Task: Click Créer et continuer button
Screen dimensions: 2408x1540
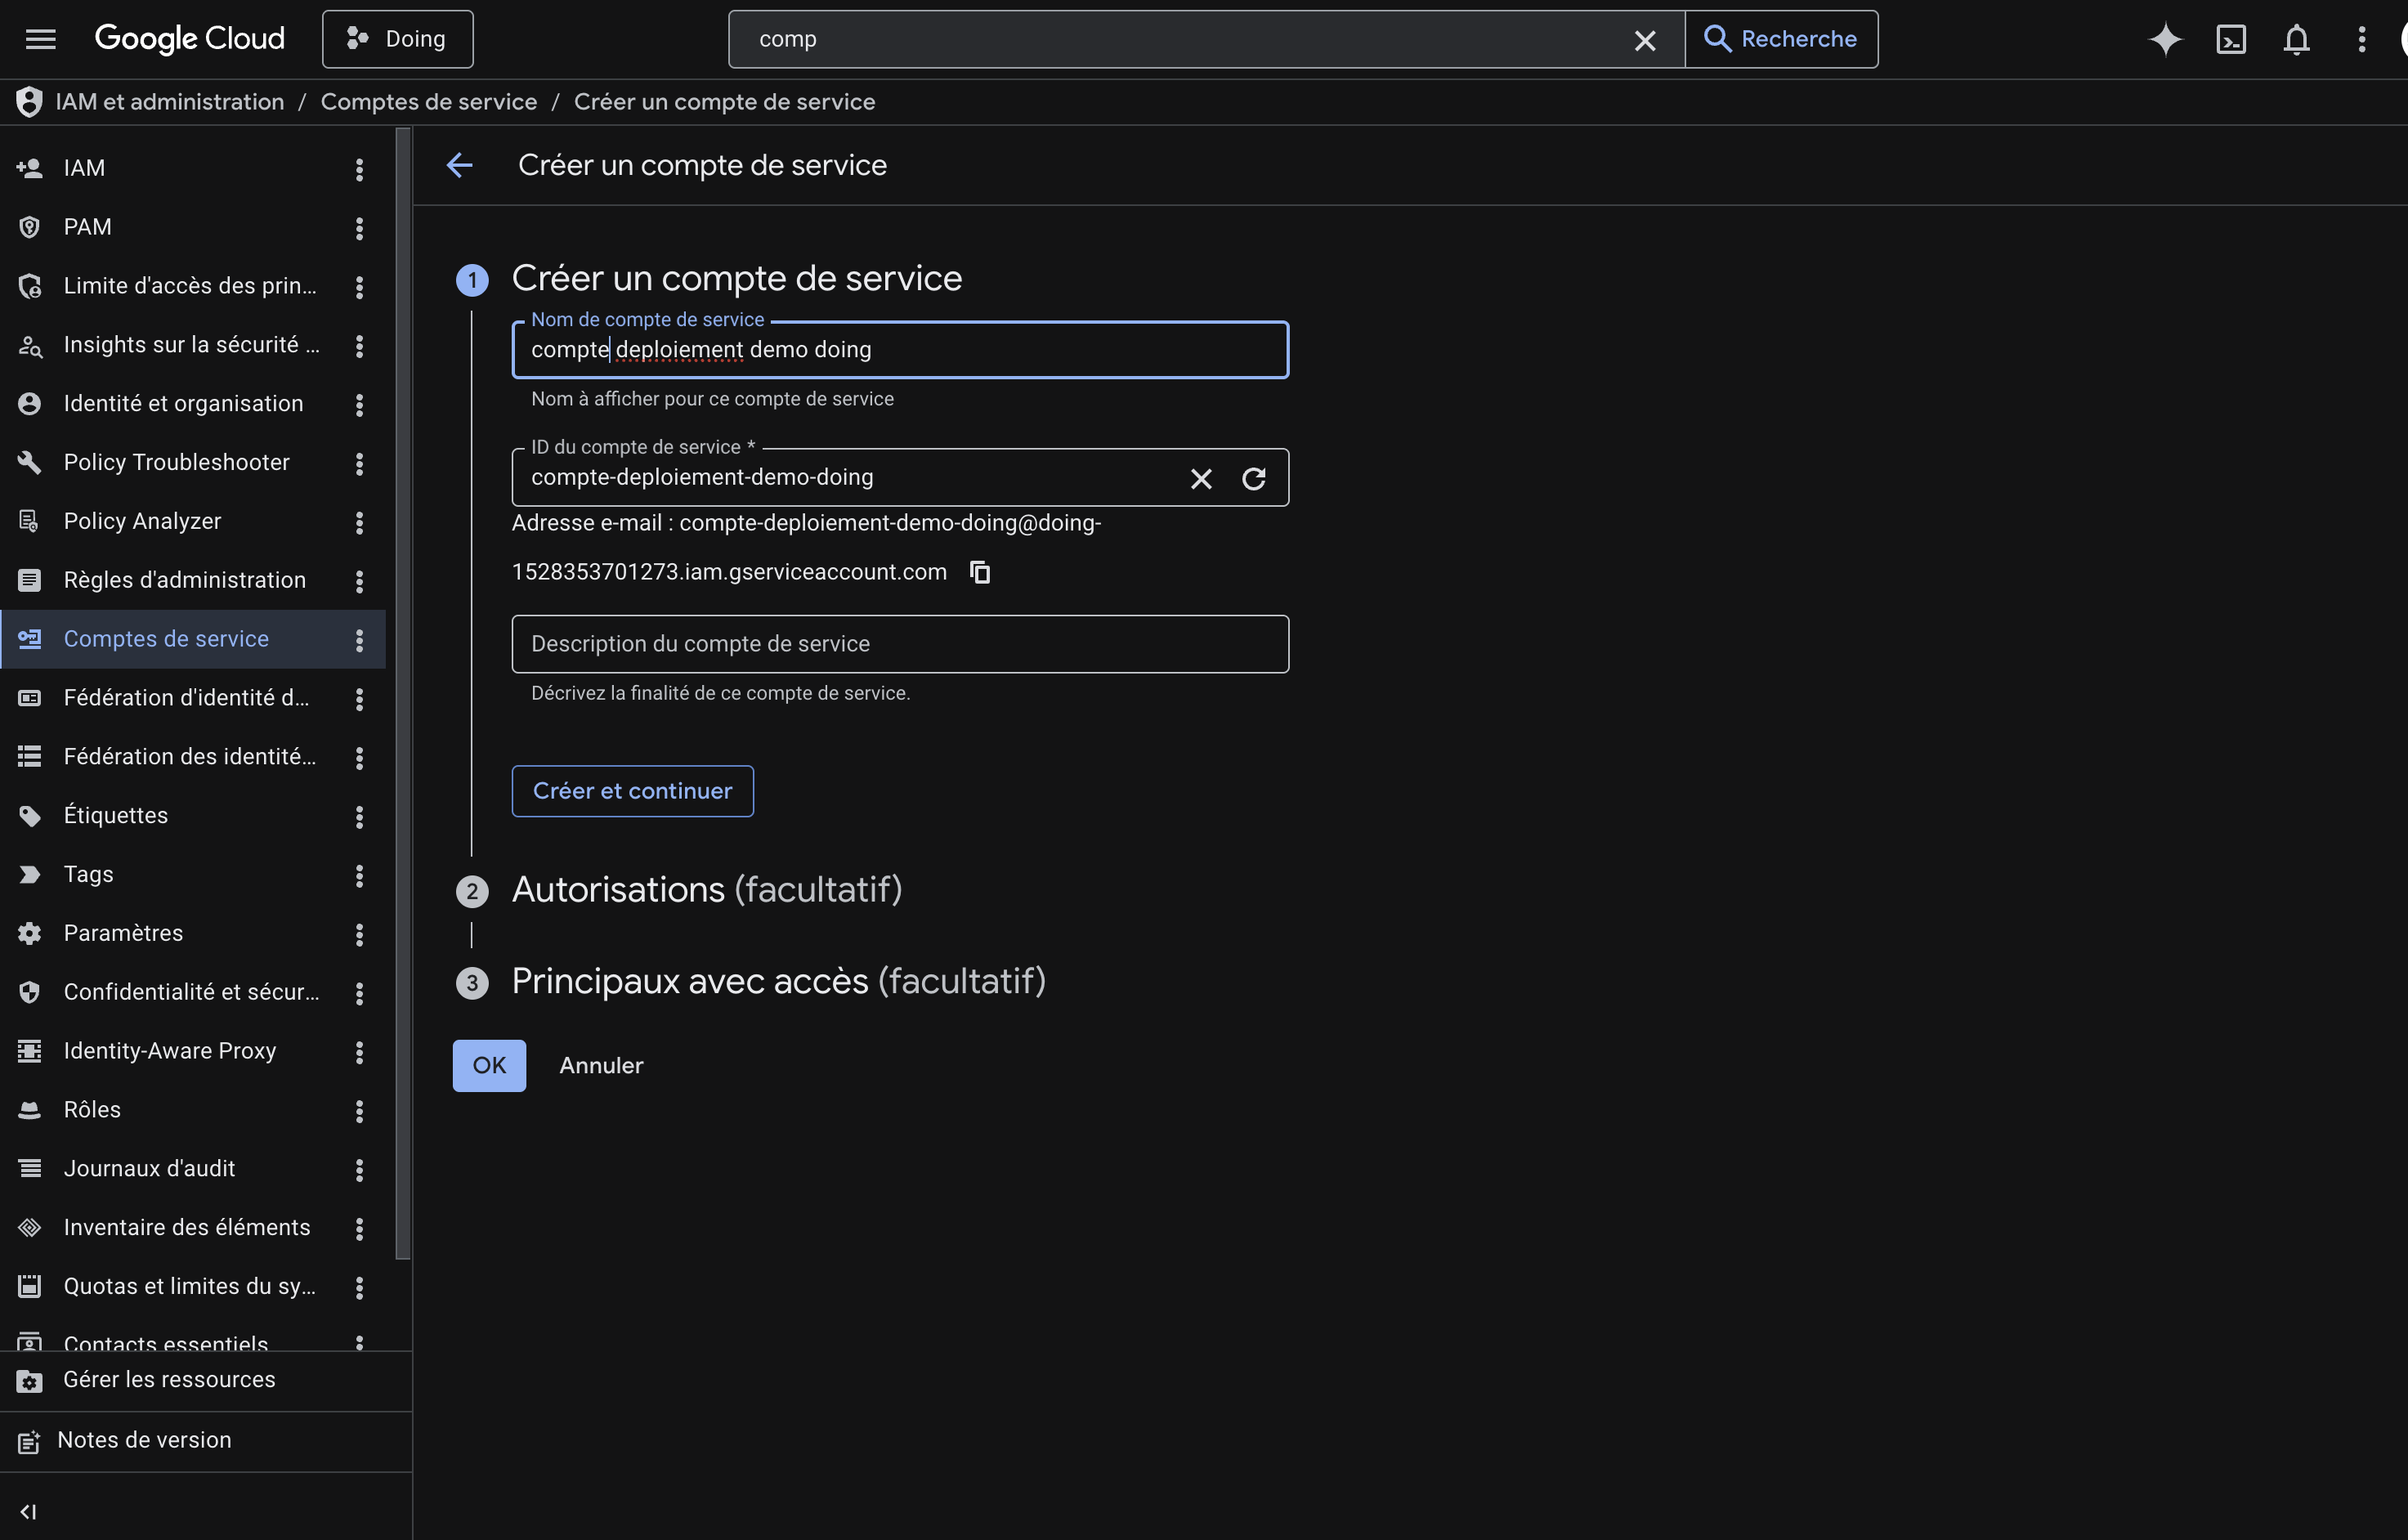Action: coord(632,791)
